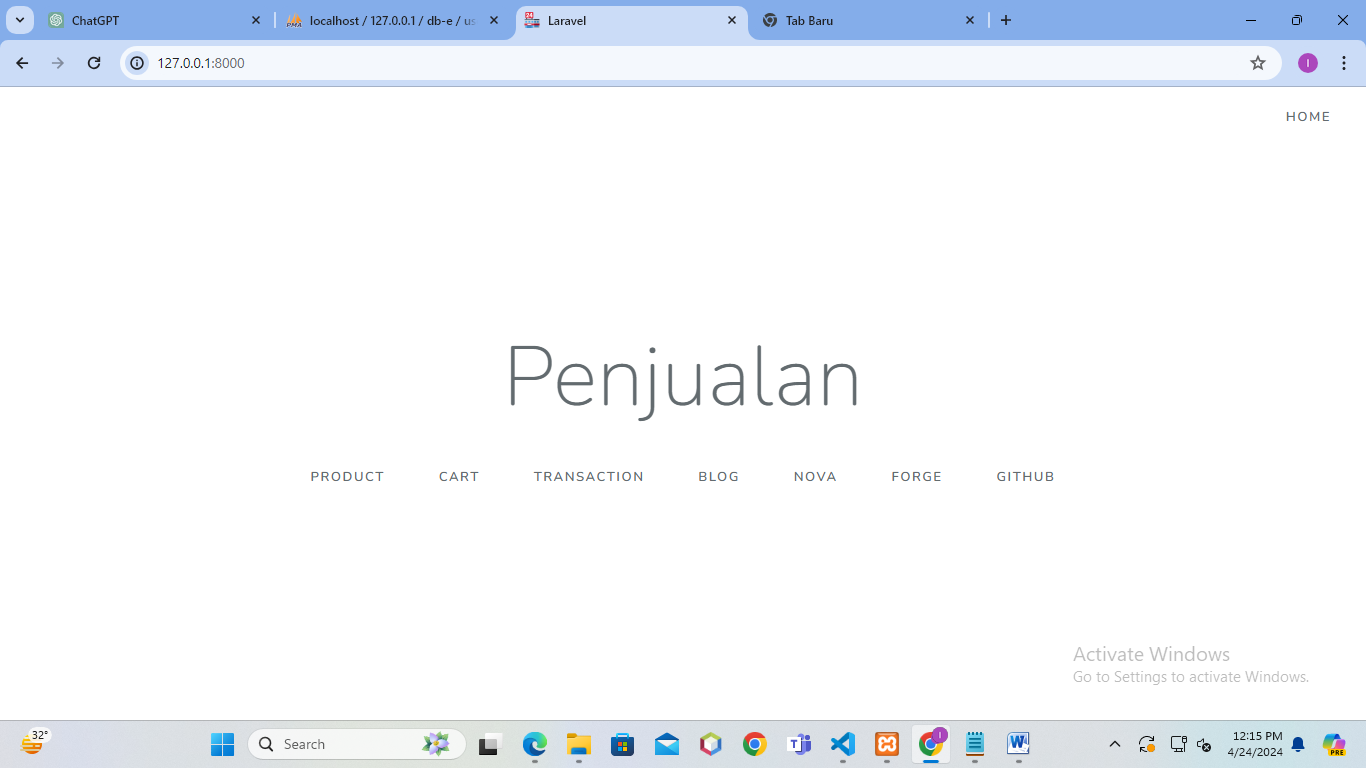Launch Microsoft Word from the taskbar
The width and height of the screenshot is (1366, 768).
click(1018, 744)
